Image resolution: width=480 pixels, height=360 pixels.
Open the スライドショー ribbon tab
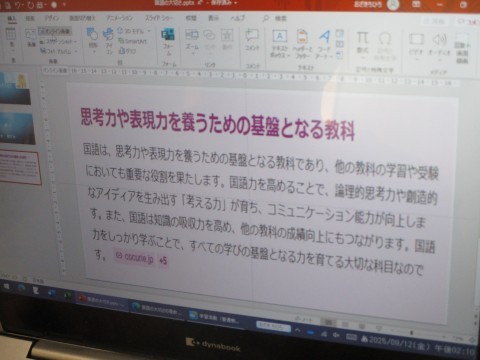tap(159, 18)
